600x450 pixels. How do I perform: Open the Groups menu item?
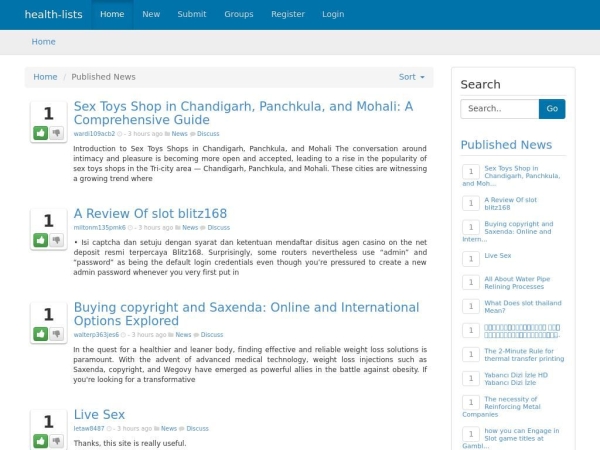[239, 15]
